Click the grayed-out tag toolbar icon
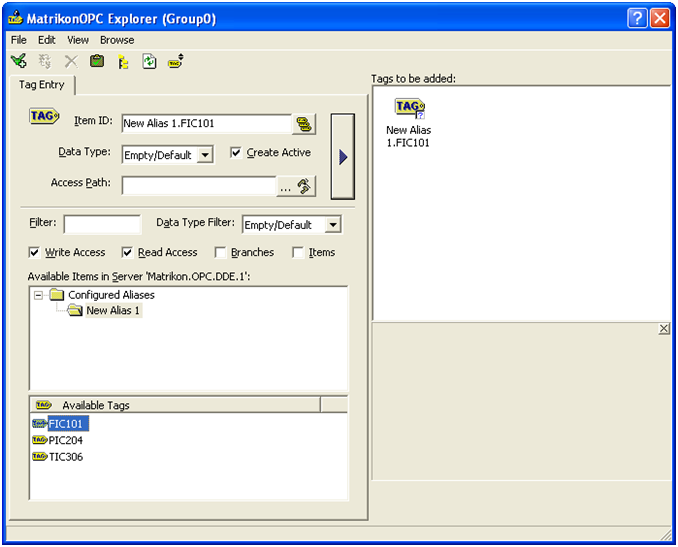Viewport: 678px width, 547px height. [x=45, y=61]
